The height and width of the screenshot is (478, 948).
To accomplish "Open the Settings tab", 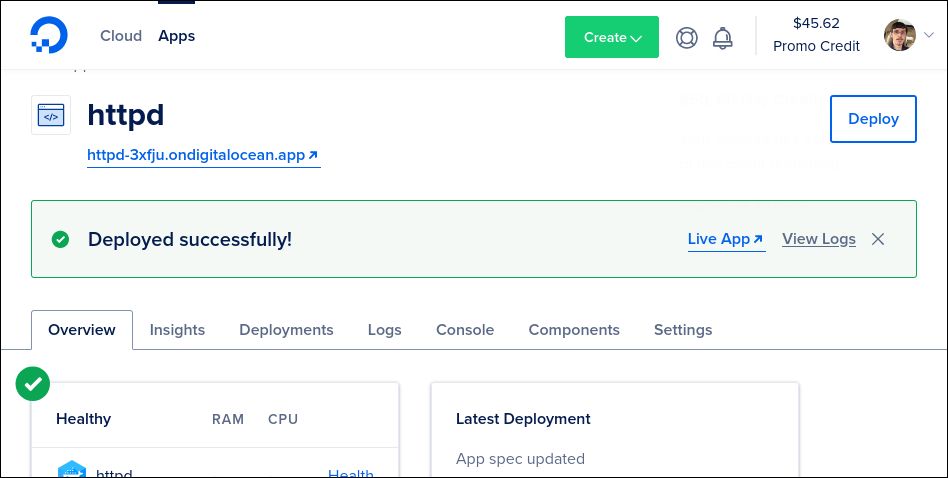I will 683,330.
